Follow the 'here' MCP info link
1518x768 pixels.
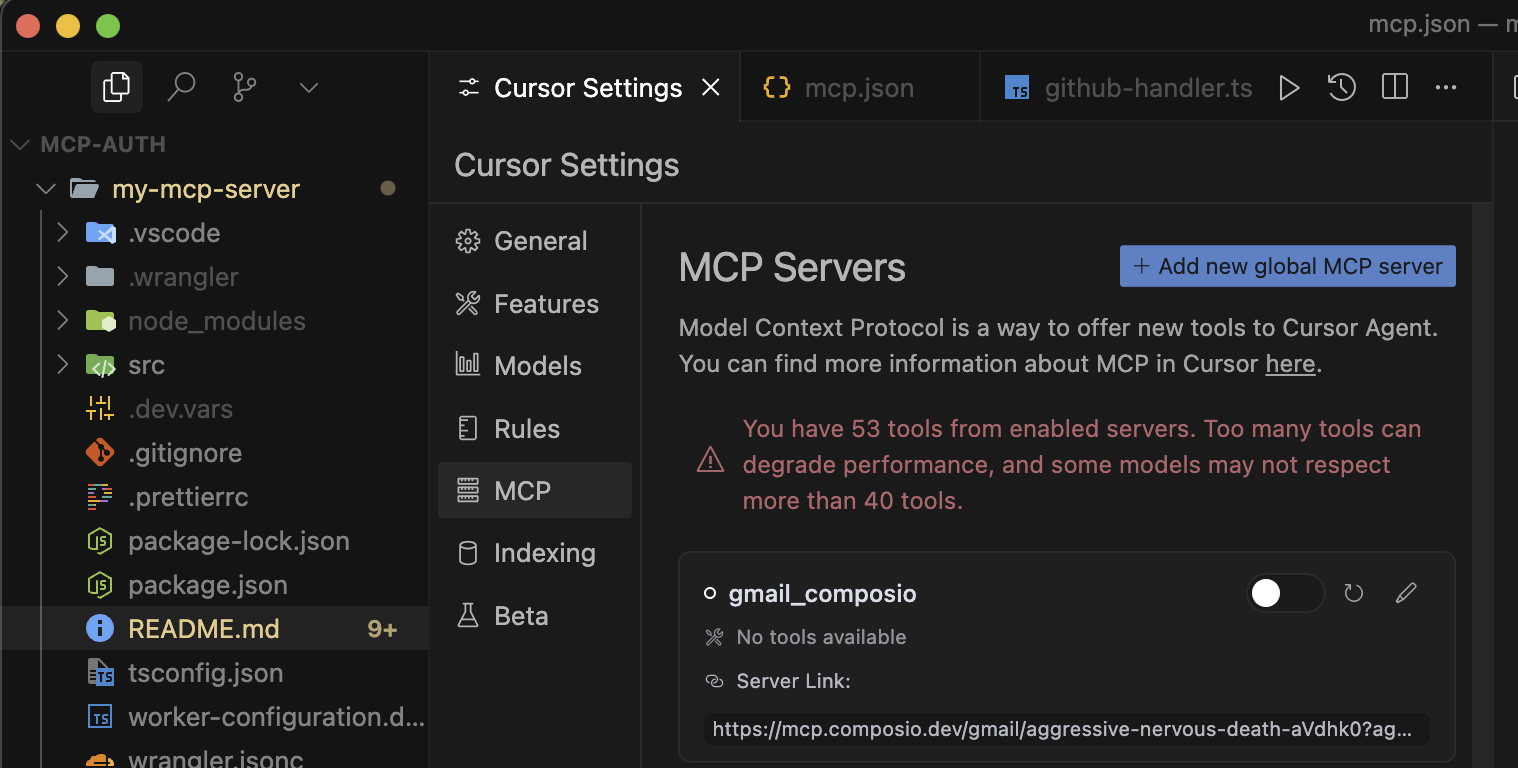click(1290, 364)
